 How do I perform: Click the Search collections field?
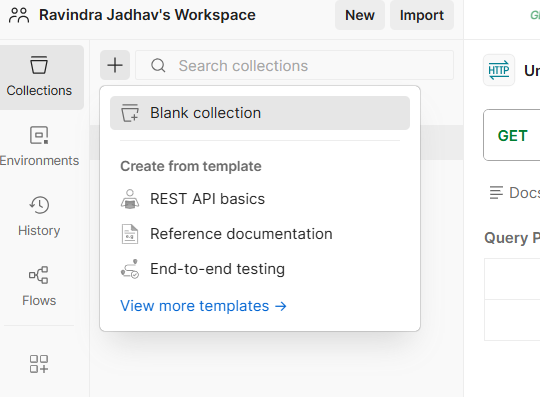click(294, 65)
